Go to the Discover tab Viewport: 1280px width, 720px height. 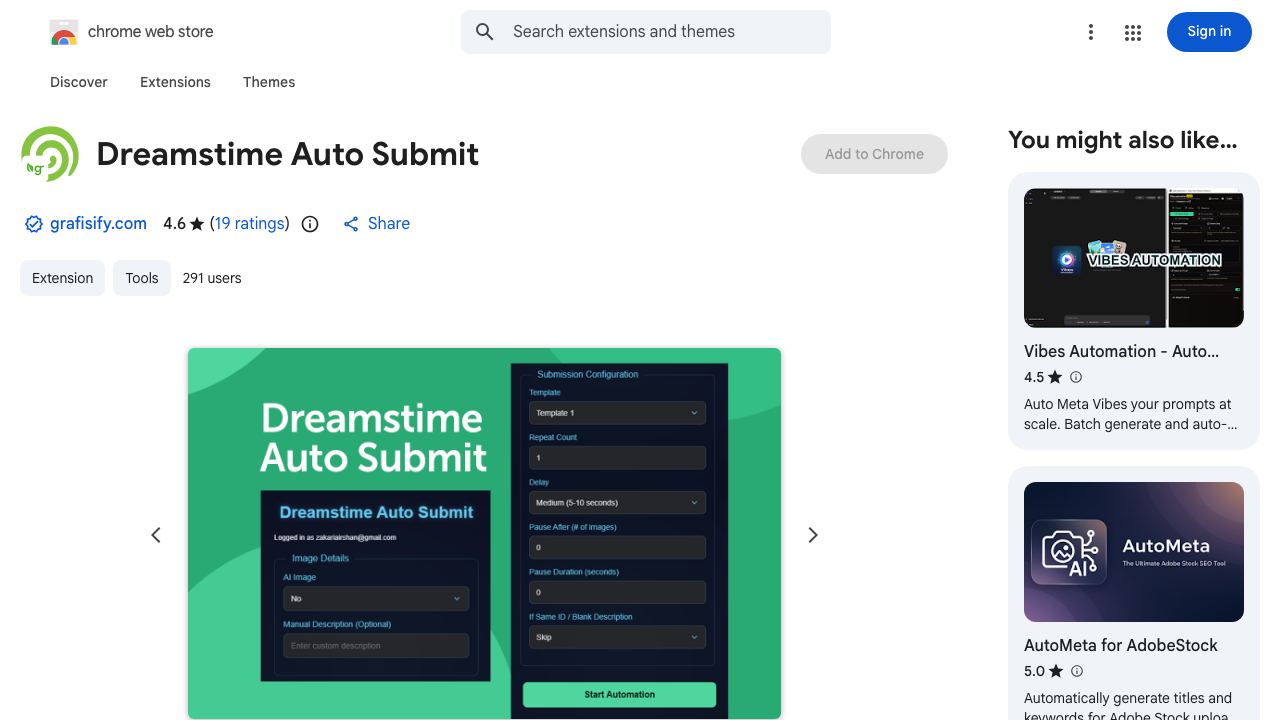(79, 82)
